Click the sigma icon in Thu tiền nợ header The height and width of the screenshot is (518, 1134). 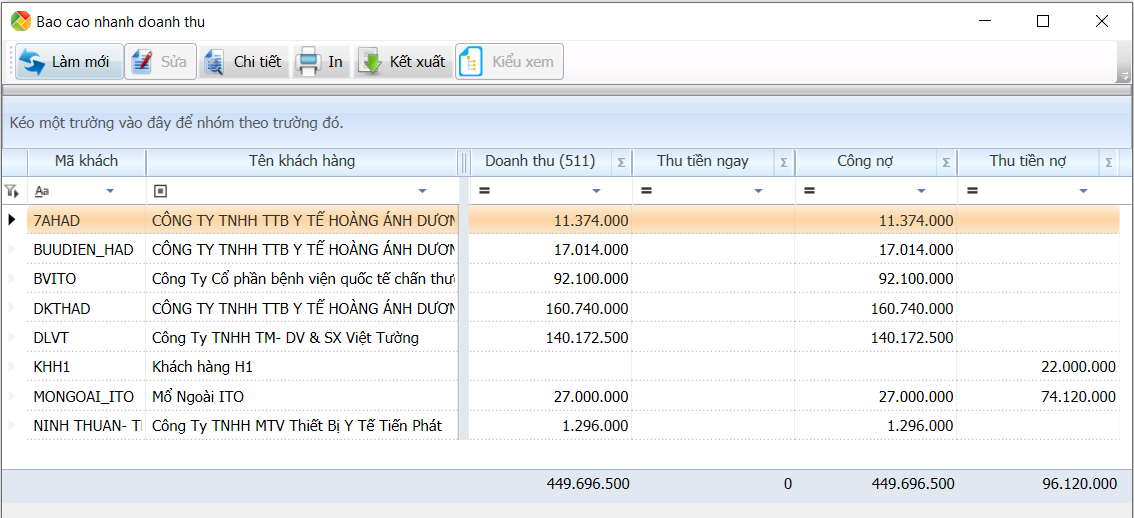(x=1108, y=162)
